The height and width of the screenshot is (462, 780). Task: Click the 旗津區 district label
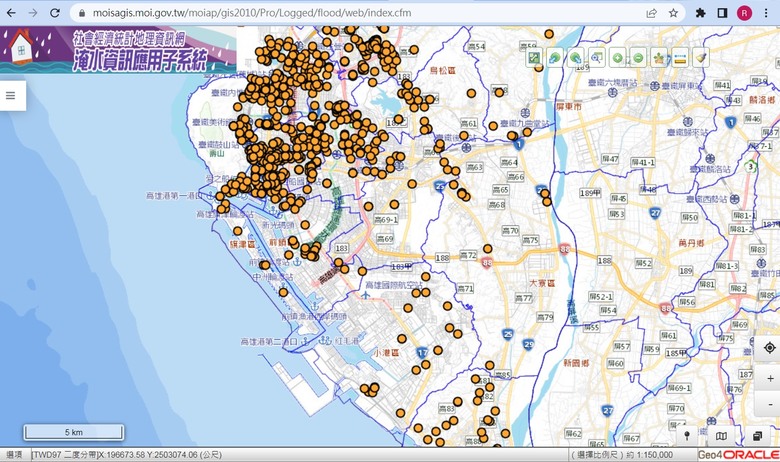tap(242, 244)
